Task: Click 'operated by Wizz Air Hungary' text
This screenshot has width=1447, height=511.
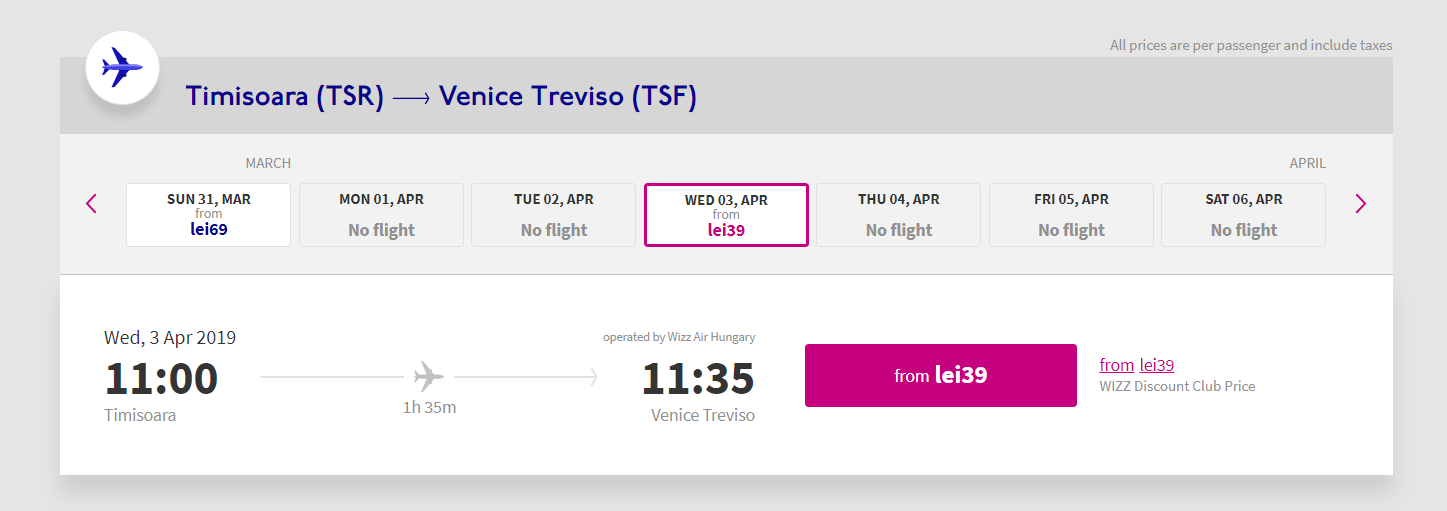Action: tap(679, 337)
